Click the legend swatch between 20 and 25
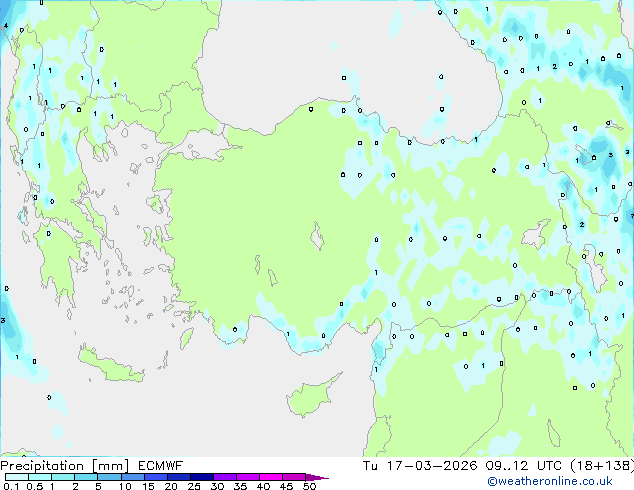The width and height of the screenshot is (634, 490). click(x=179, y=477)
